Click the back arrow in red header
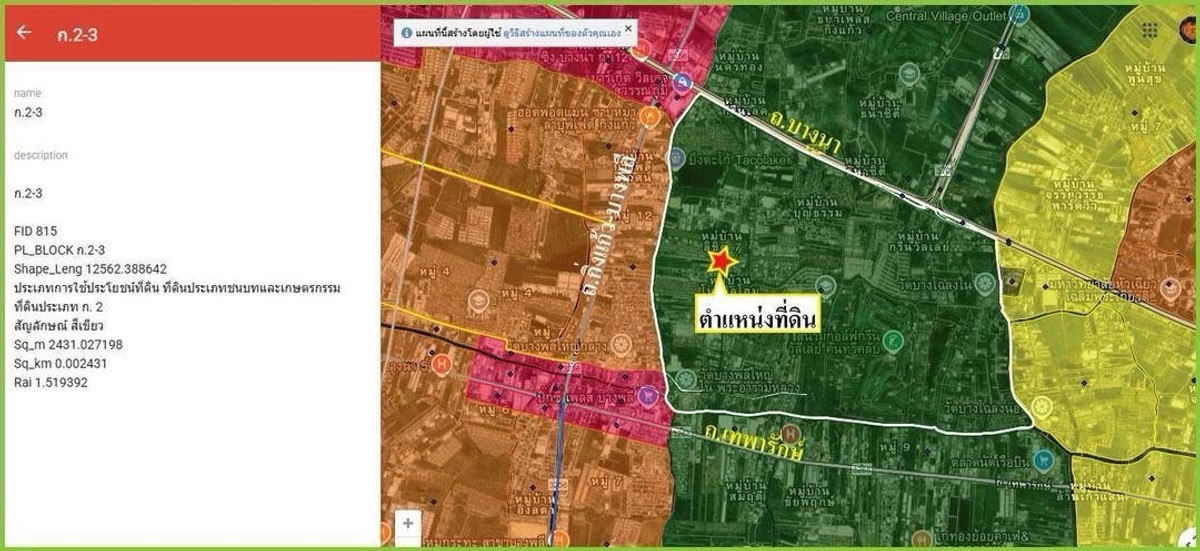Screen dimensions: 1200x551 (24, 32)
